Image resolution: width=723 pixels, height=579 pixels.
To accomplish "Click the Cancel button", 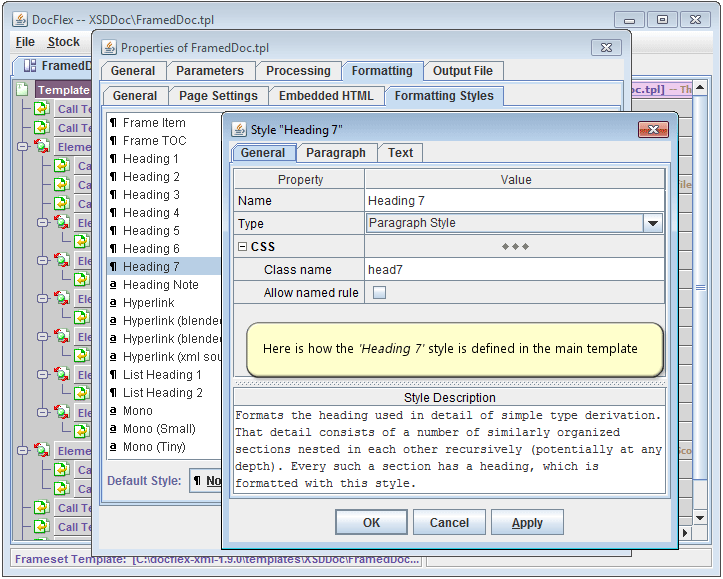I will (449, 522).
